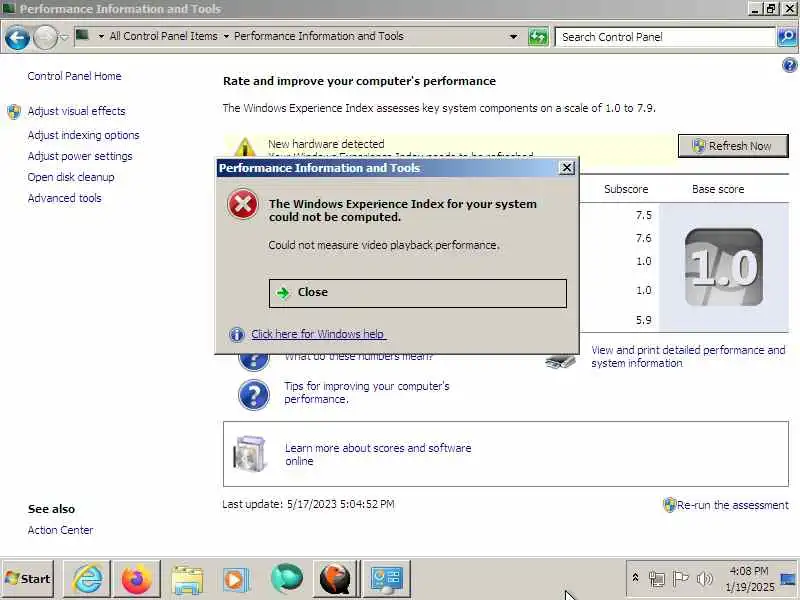Screen dimensions: 800x600
Task: Click the yellow warning triangle icon
Action: point(245,147)
